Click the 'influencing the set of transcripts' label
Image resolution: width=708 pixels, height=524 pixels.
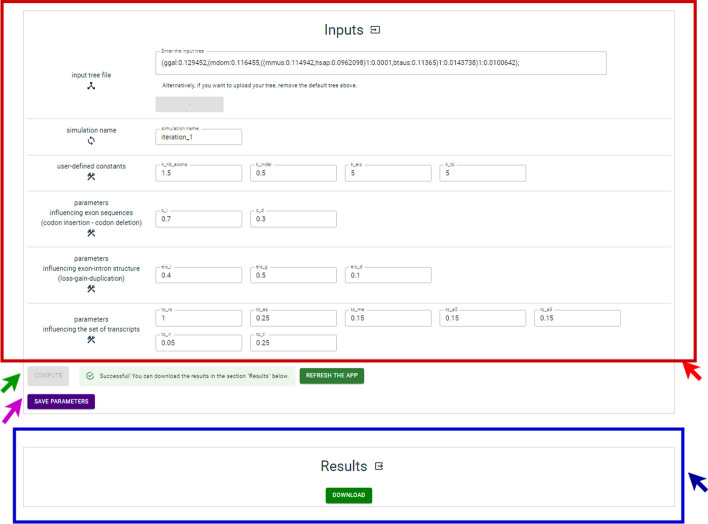tap(91, 329)
